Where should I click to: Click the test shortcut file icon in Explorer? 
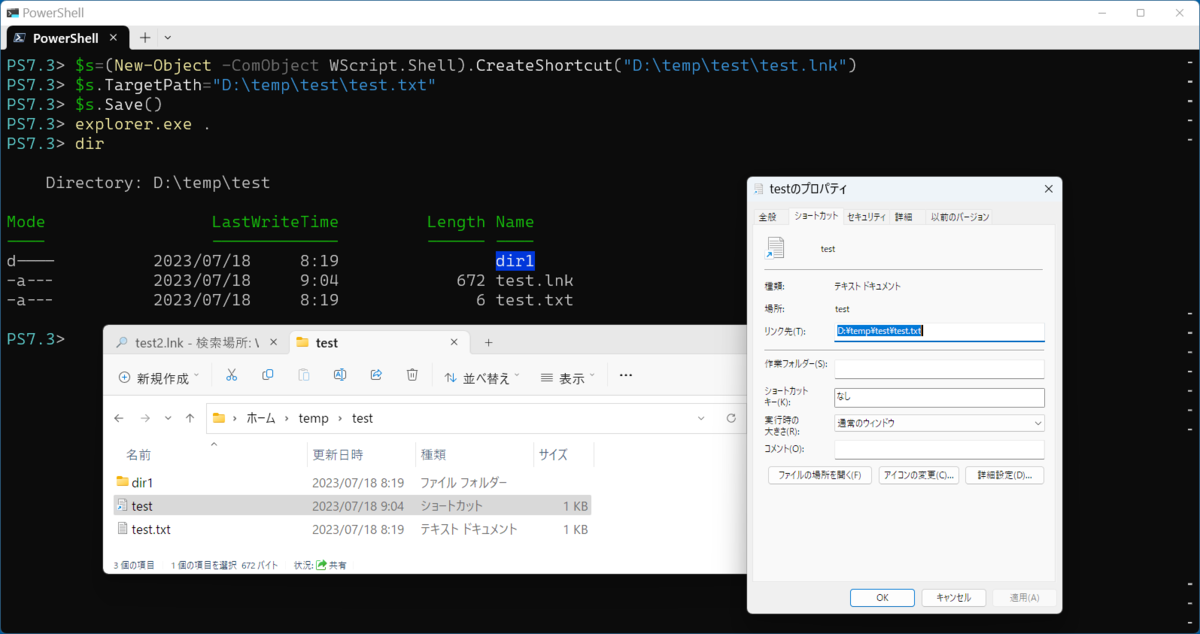(x=123, y=506)
